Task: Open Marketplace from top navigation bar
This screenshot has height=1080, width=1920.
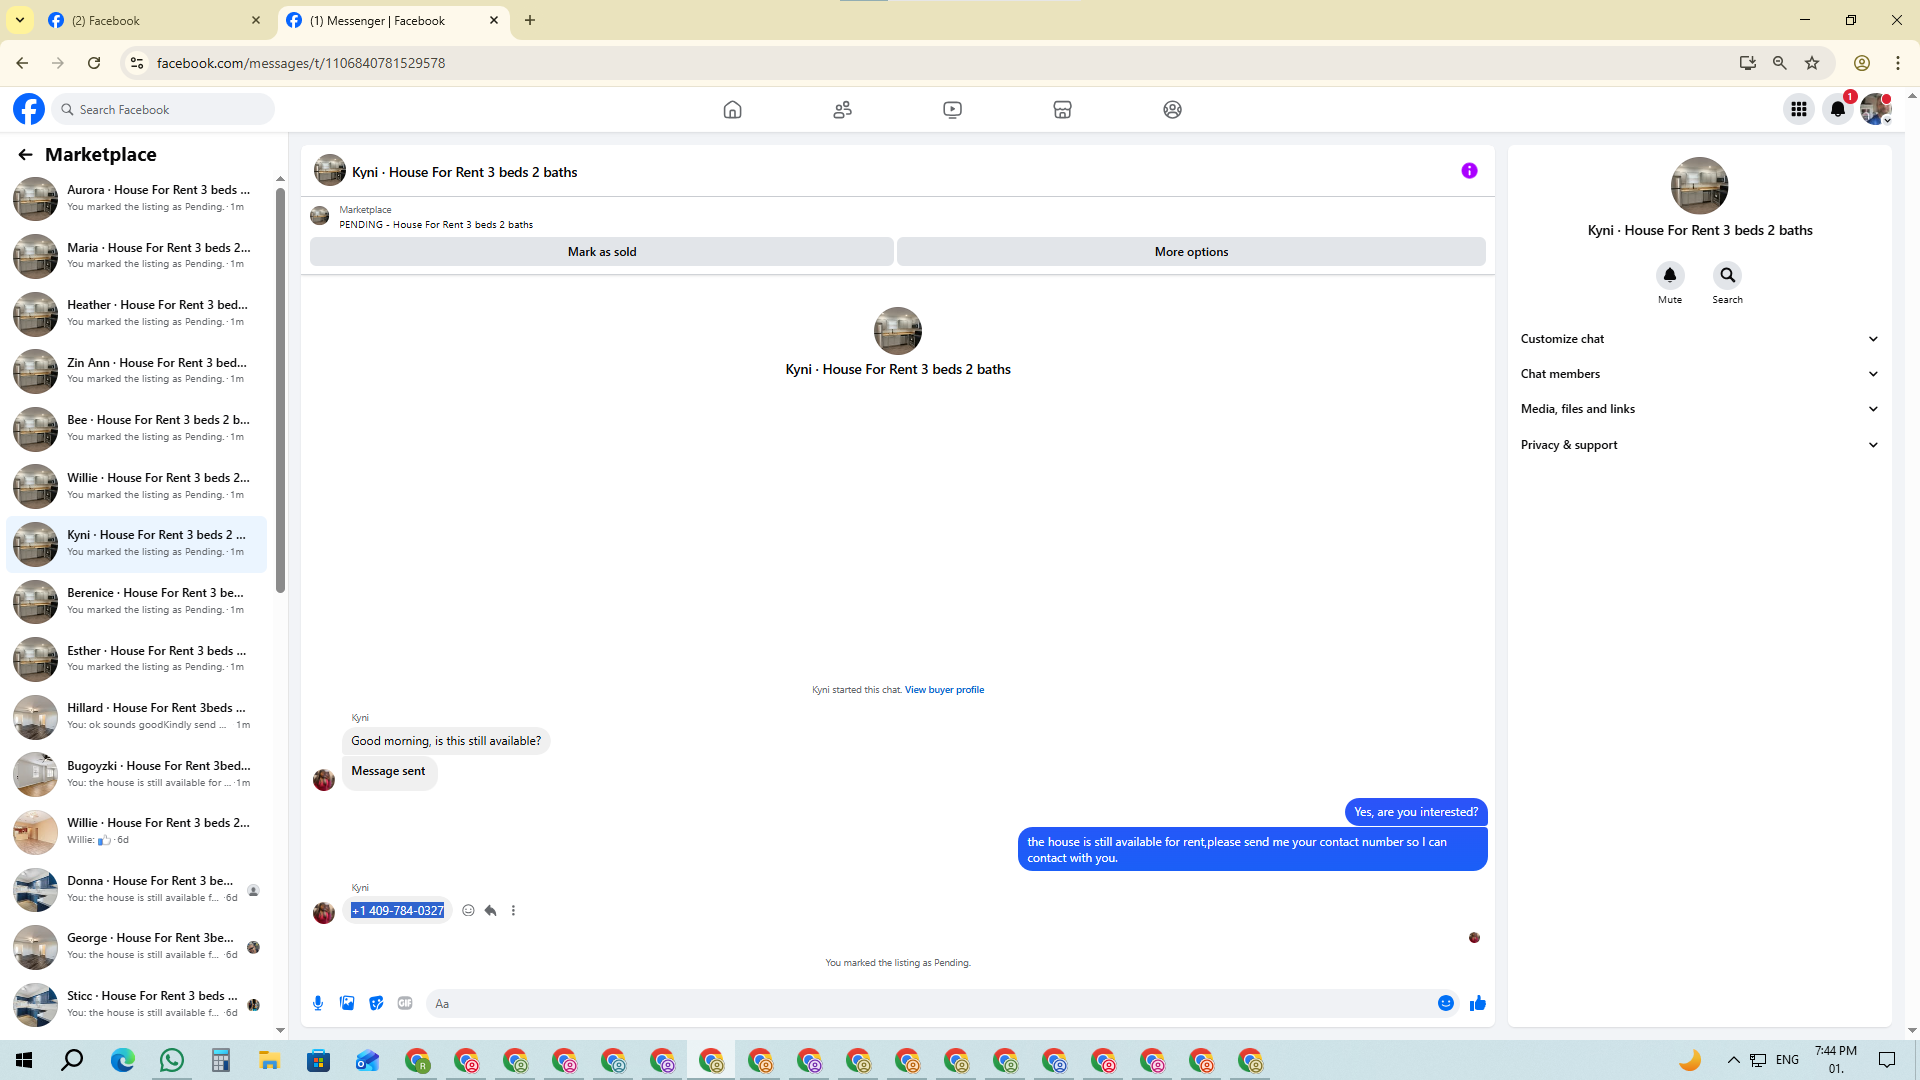Action: (x=1062, y=109)
